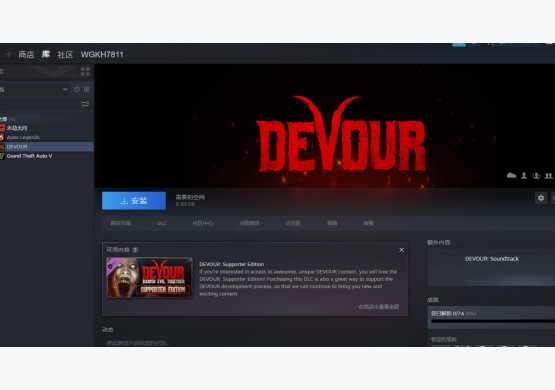Click the blue 安装 install button
The width and height of the screenshot is (555, 390).
(x=134, y=201)
